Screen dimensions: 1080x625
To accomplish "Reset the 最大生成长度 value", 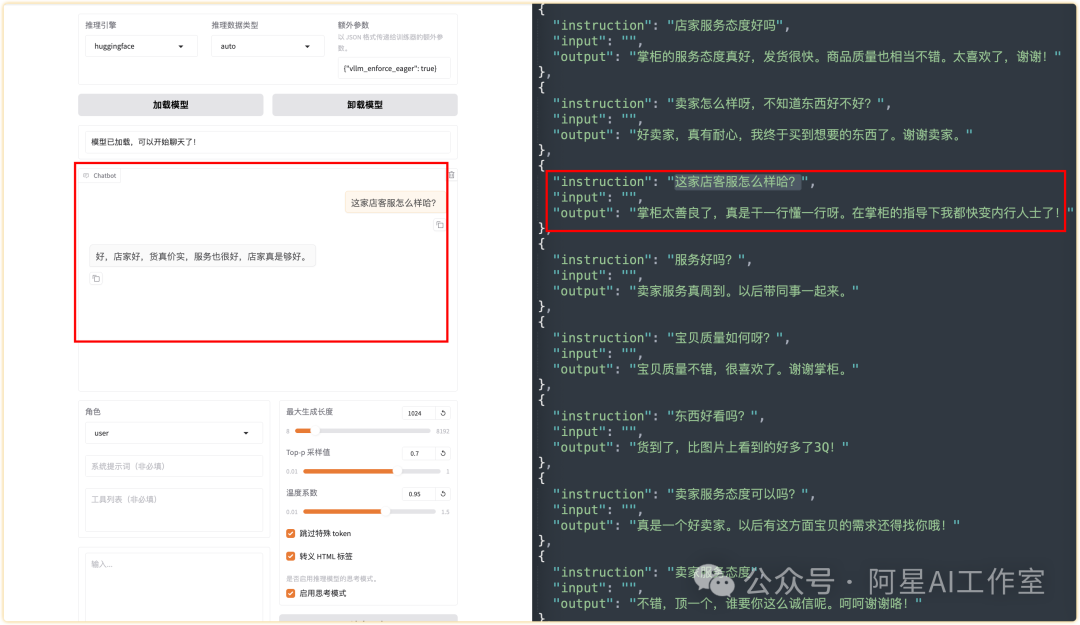I will tap(443, 413).
